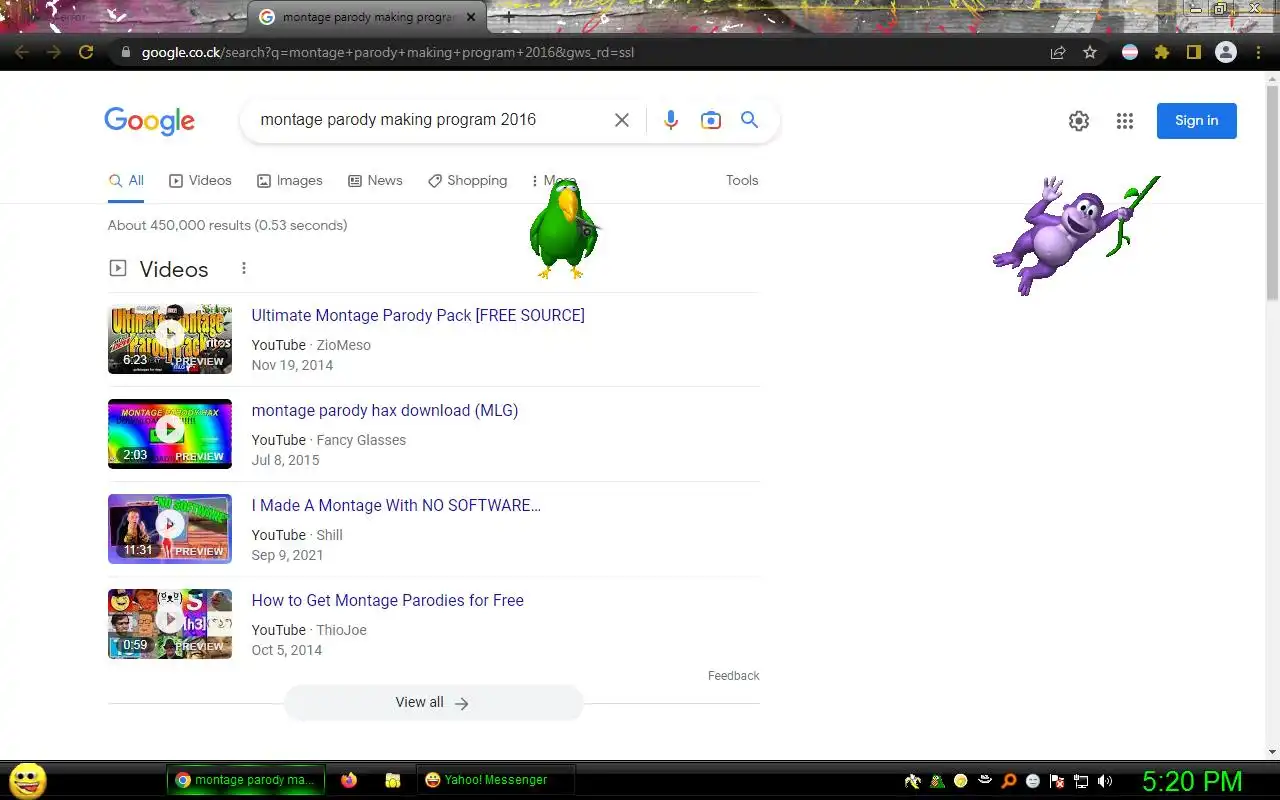Open search by image camera icon
1280x800 pixels.
(710, 120)
